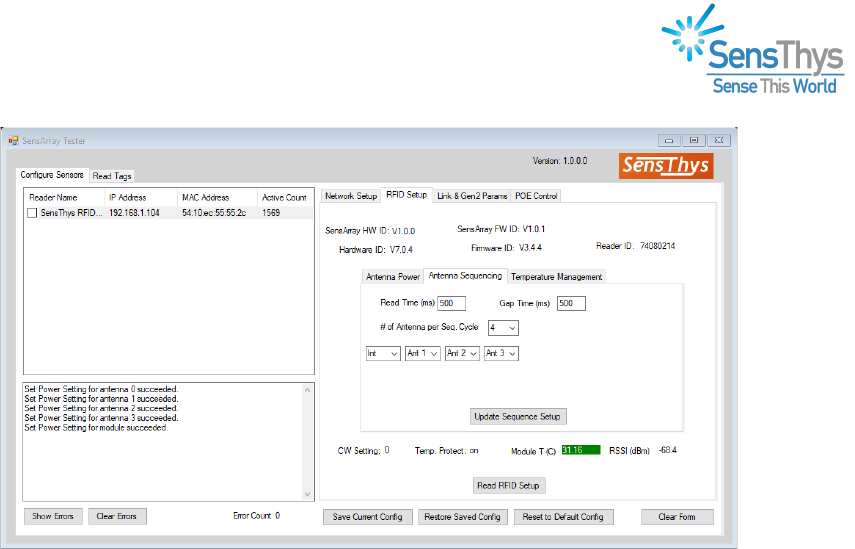855x549 pixels.
Task: Click log line 'antenna 0 succeeded'
Action: tap(101, 389)
